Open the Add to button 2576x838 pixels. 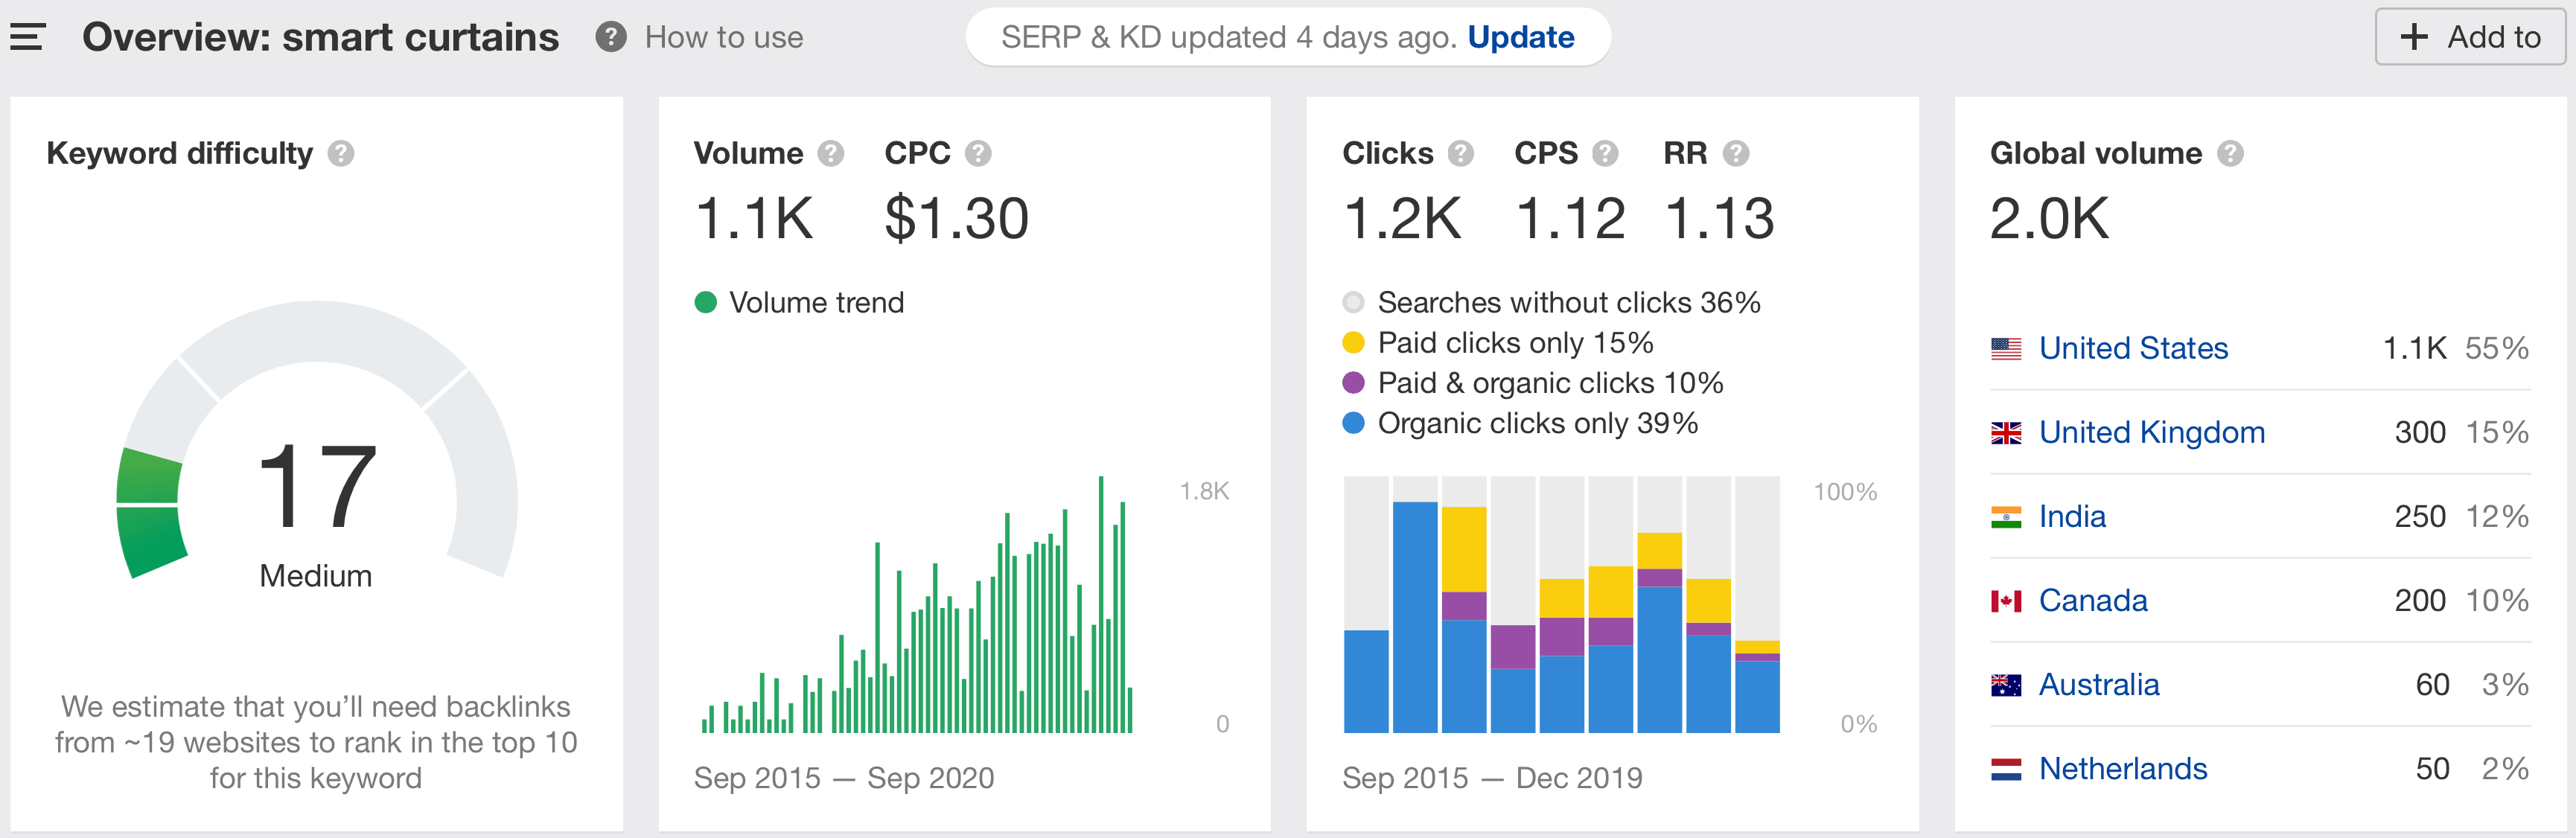click(x=2470, y=37)
